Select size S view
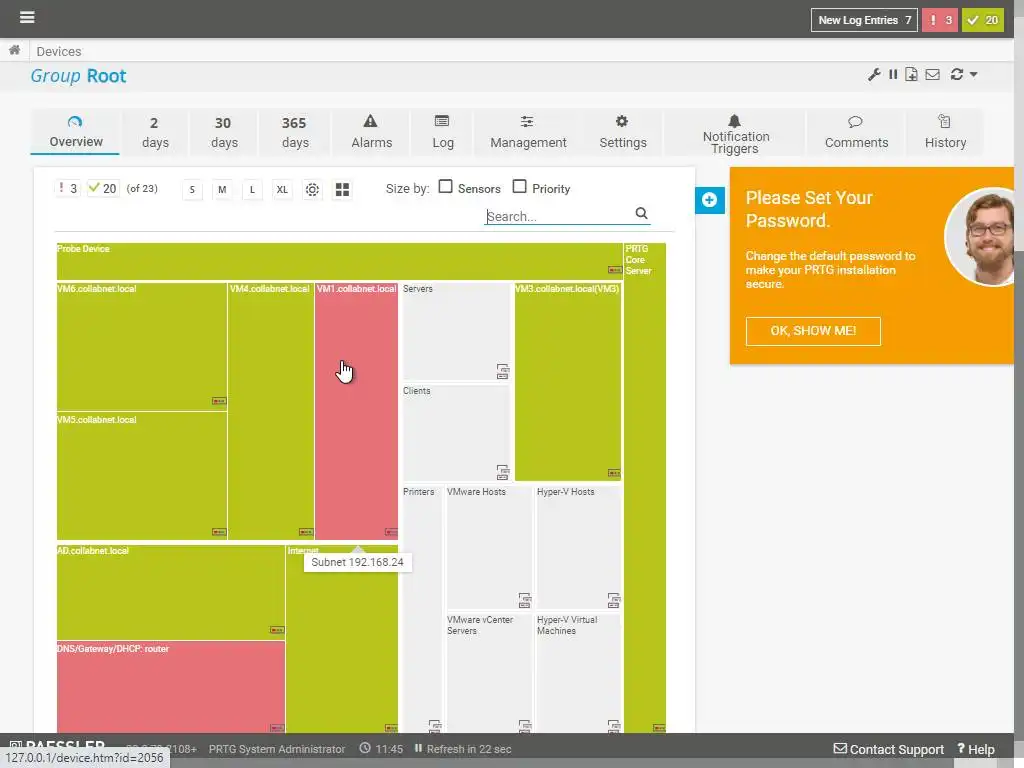The width and height of the screenshot is (1024, 768). tap(192, 189)
